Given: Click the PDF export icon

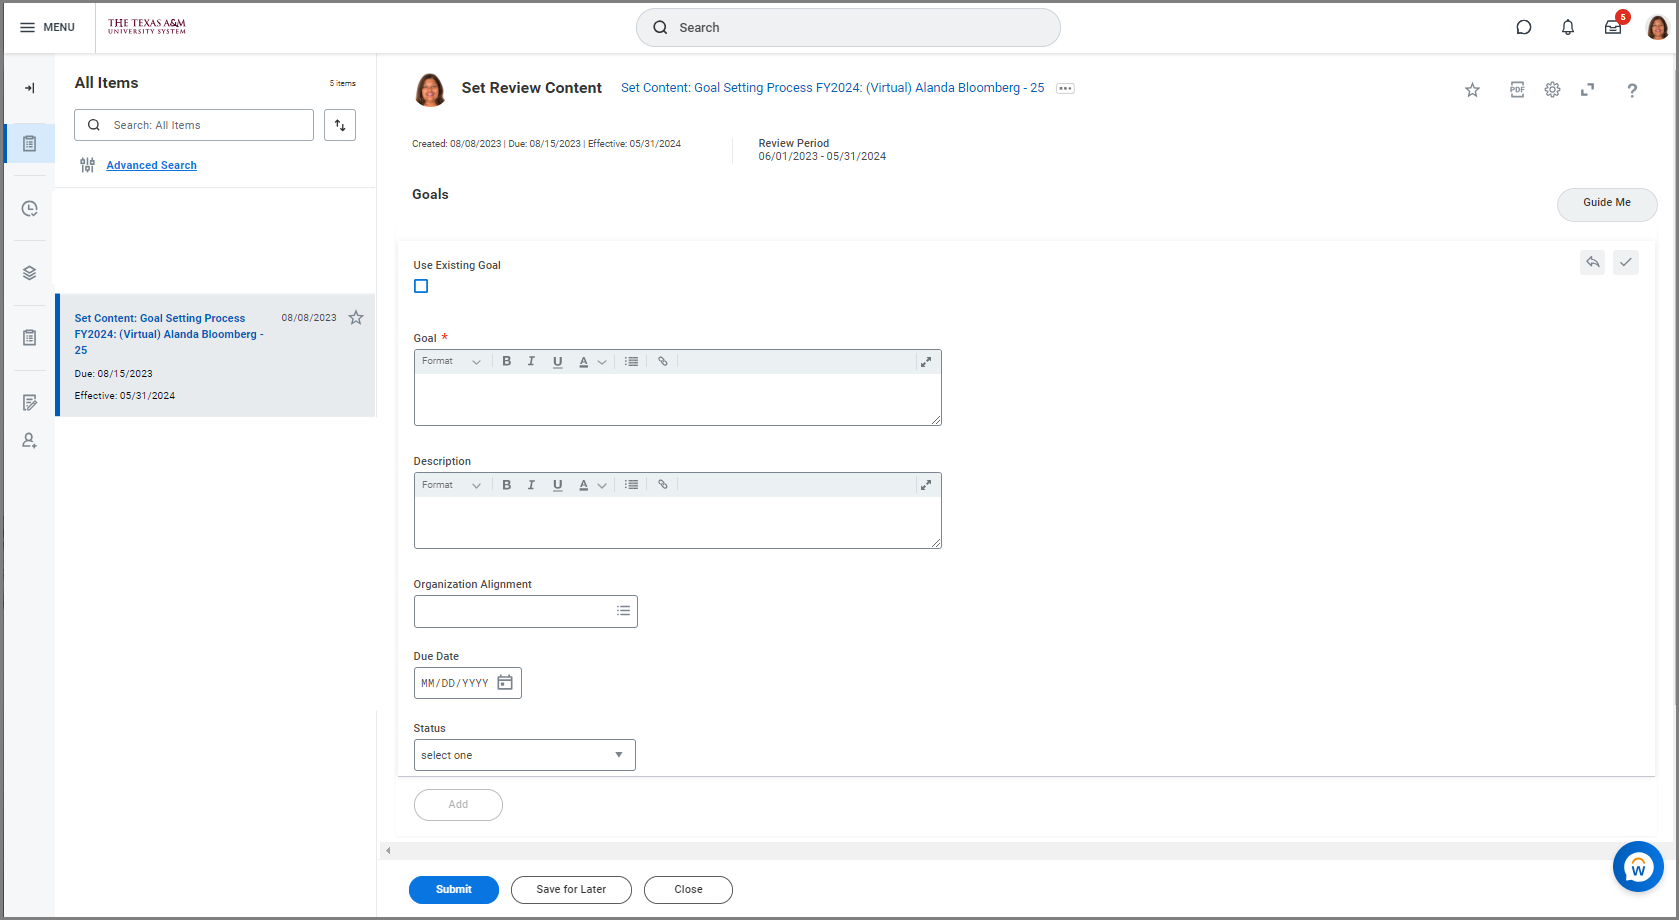Looking at the screenshot, I should pyautogui.click(x=1517, y=90).
